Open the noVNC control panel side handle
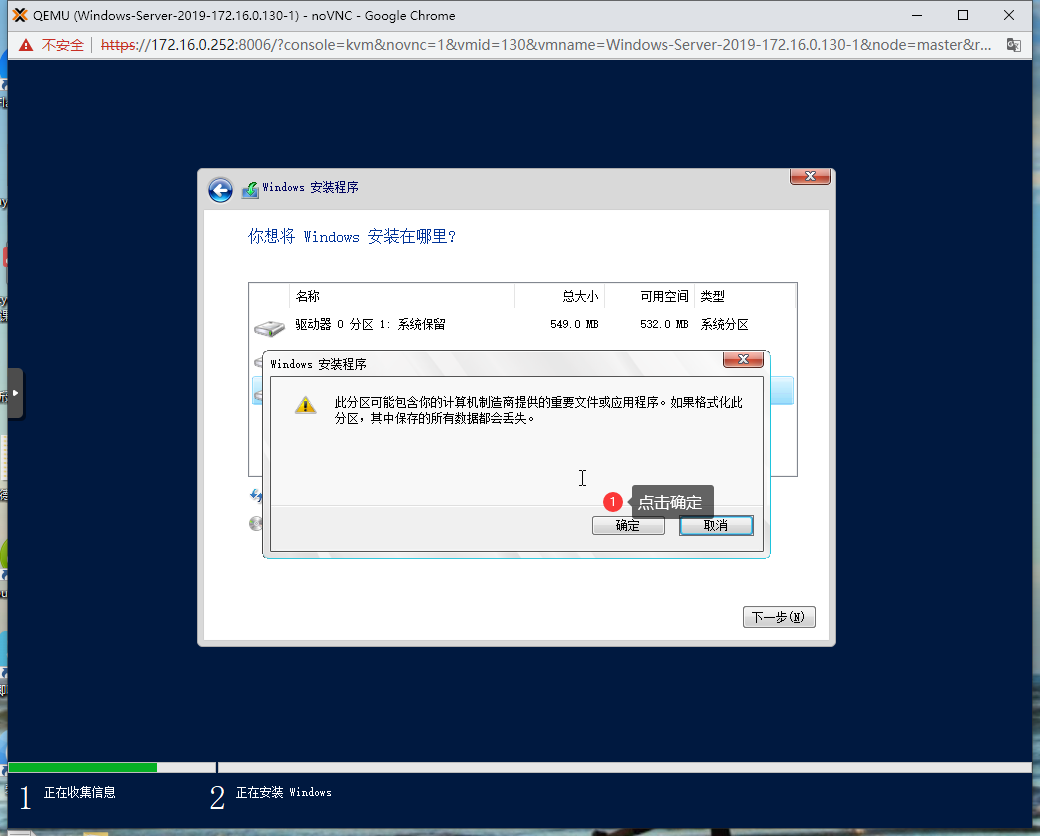Viewport: 1040px width, 836px height. coord(15,393)
